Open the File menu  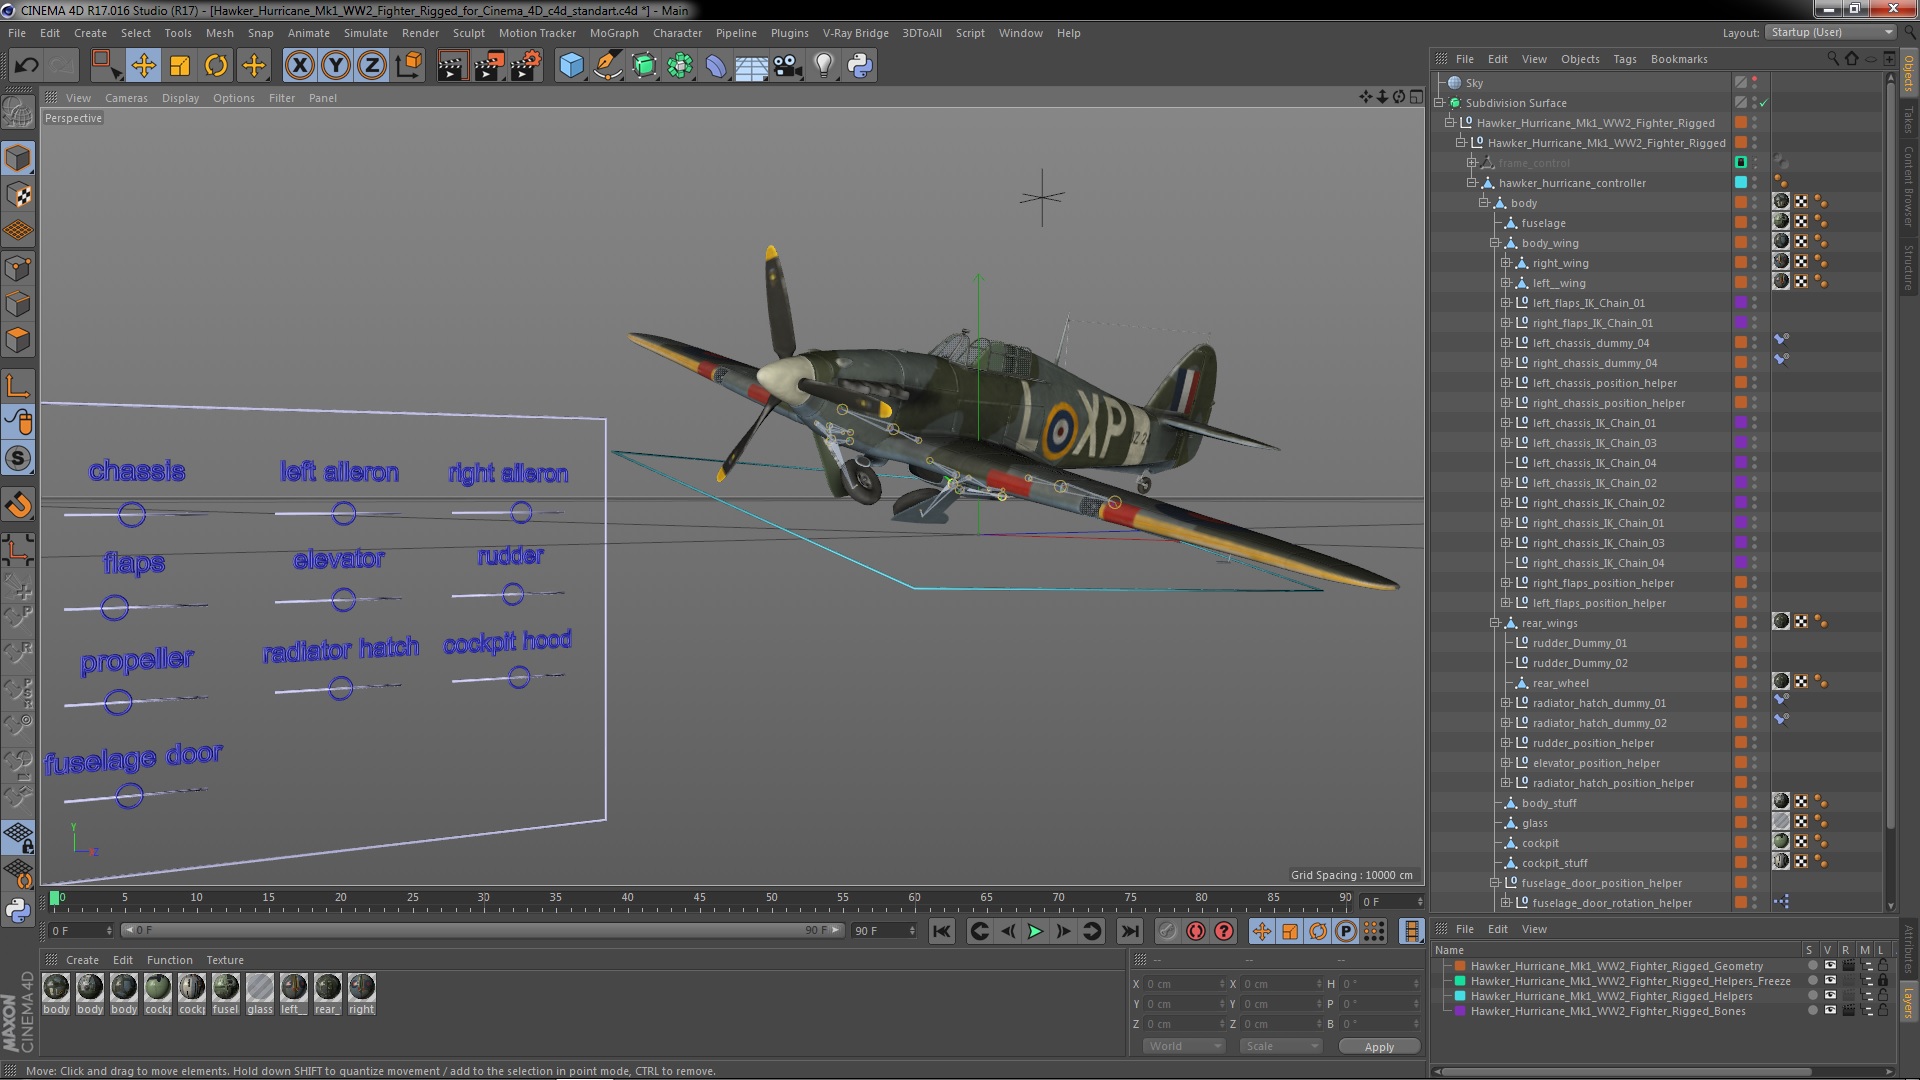[x=17, y=33]
